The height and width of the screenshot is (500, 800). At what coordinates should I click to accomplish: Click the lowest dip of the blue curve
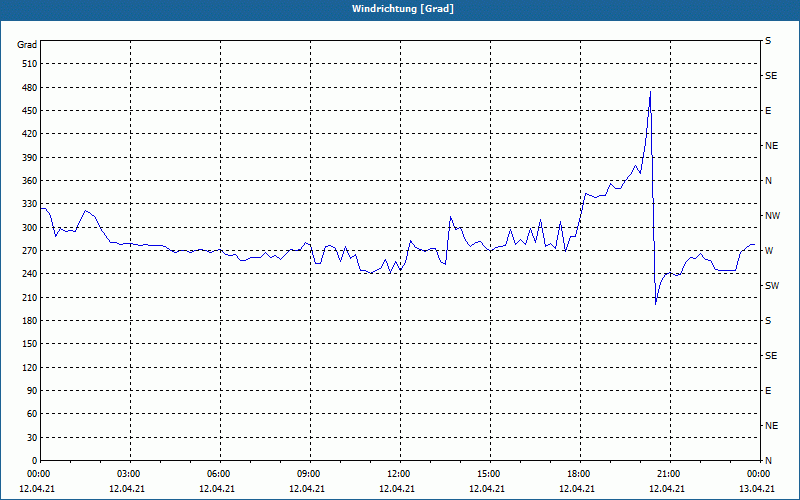656,304
